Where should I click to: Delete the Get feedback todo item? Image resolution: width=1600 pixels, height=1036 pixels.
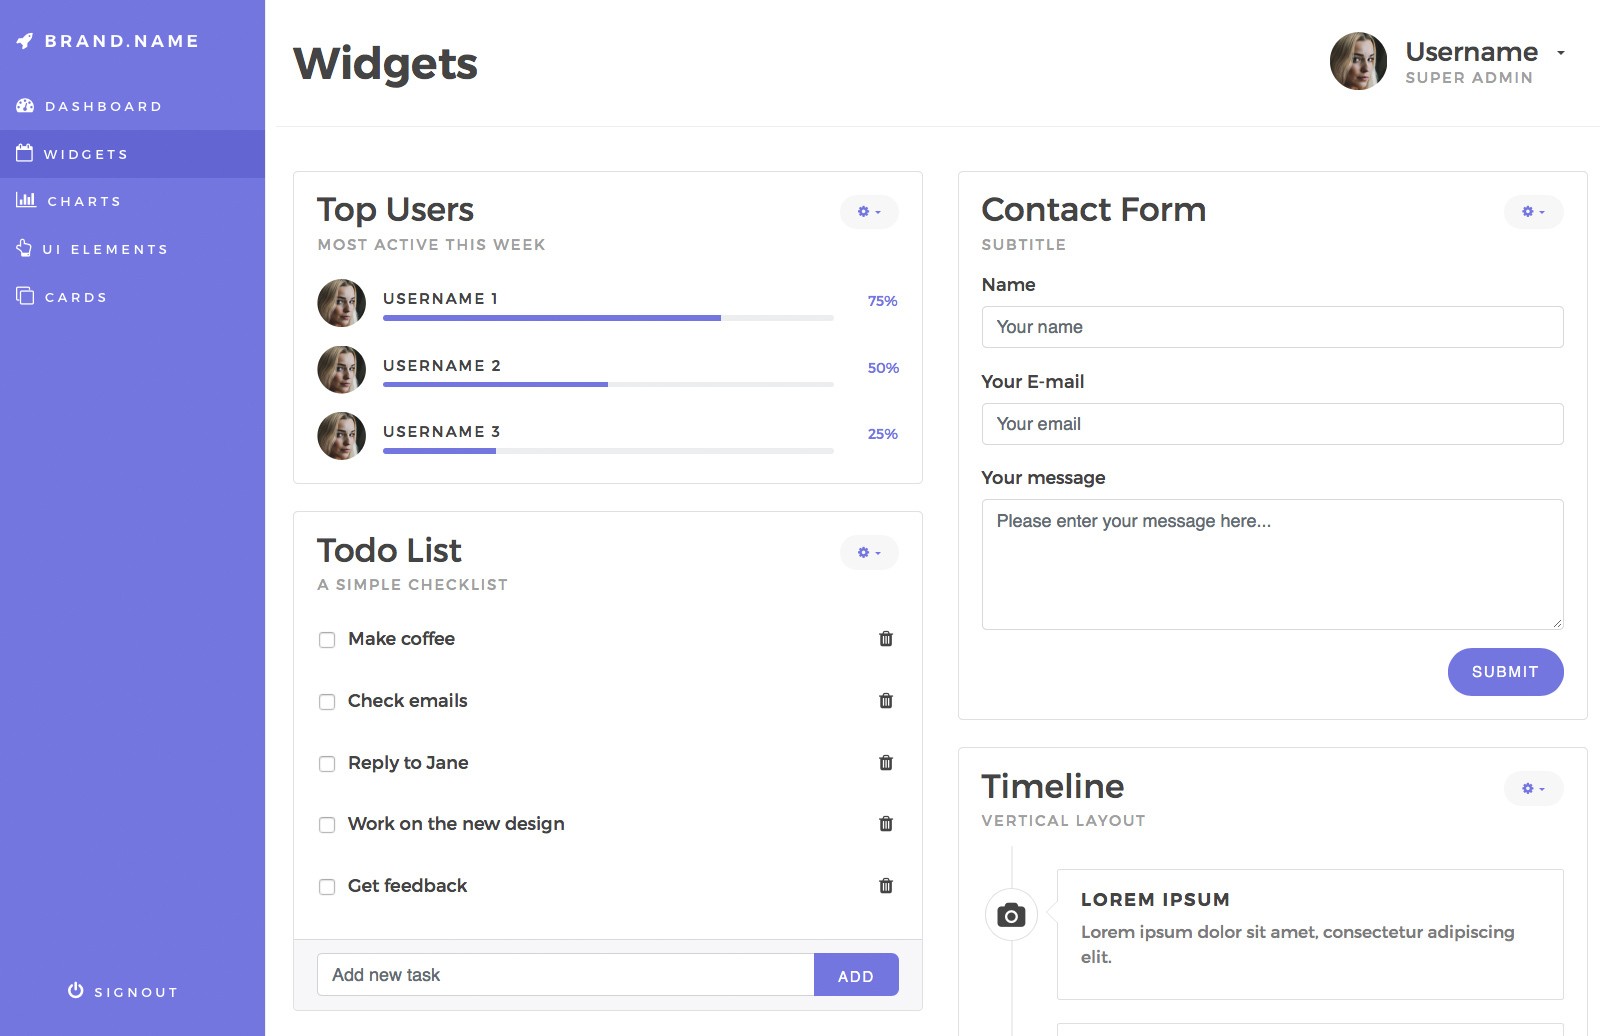click(885, 886)
